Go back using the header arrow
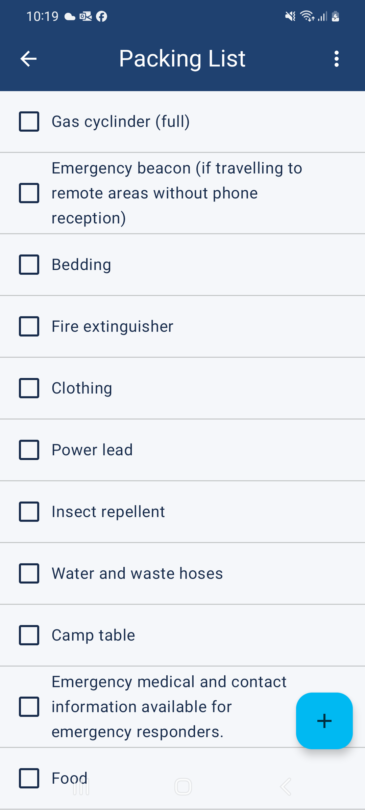The height and width of the screenshot is (810, 365). [28, 59]
